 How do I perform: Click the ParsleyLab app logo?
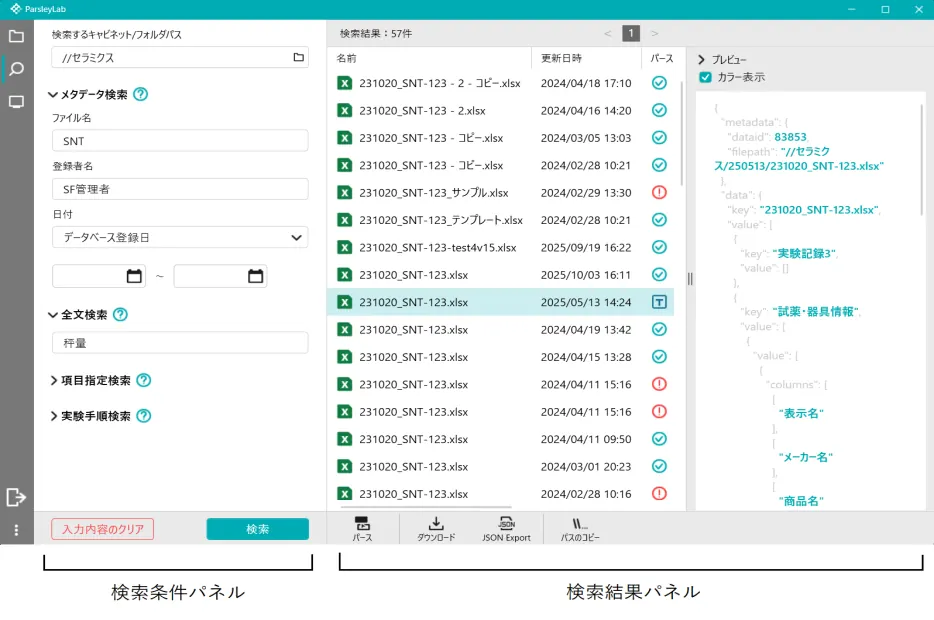15,9
